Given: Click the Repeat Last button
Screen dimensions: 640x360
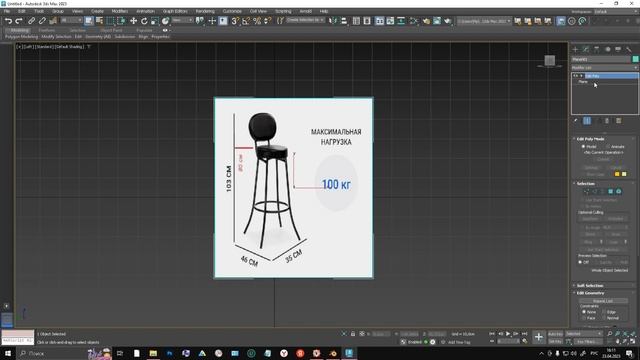Looking at the screenshot, I should point(603,301).
